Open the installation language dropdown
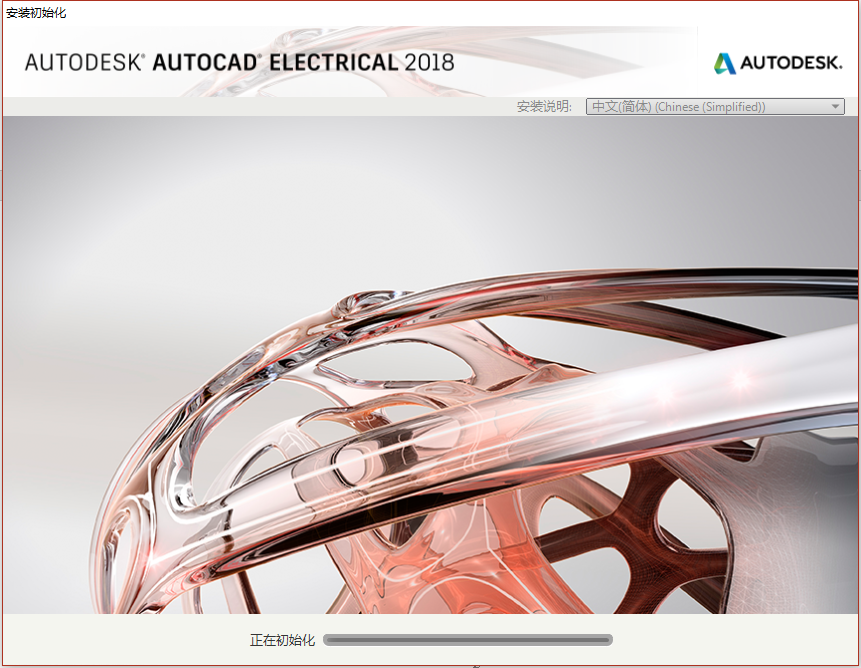Viewport: 861px width, 668px height. click(x=715, y=106)
